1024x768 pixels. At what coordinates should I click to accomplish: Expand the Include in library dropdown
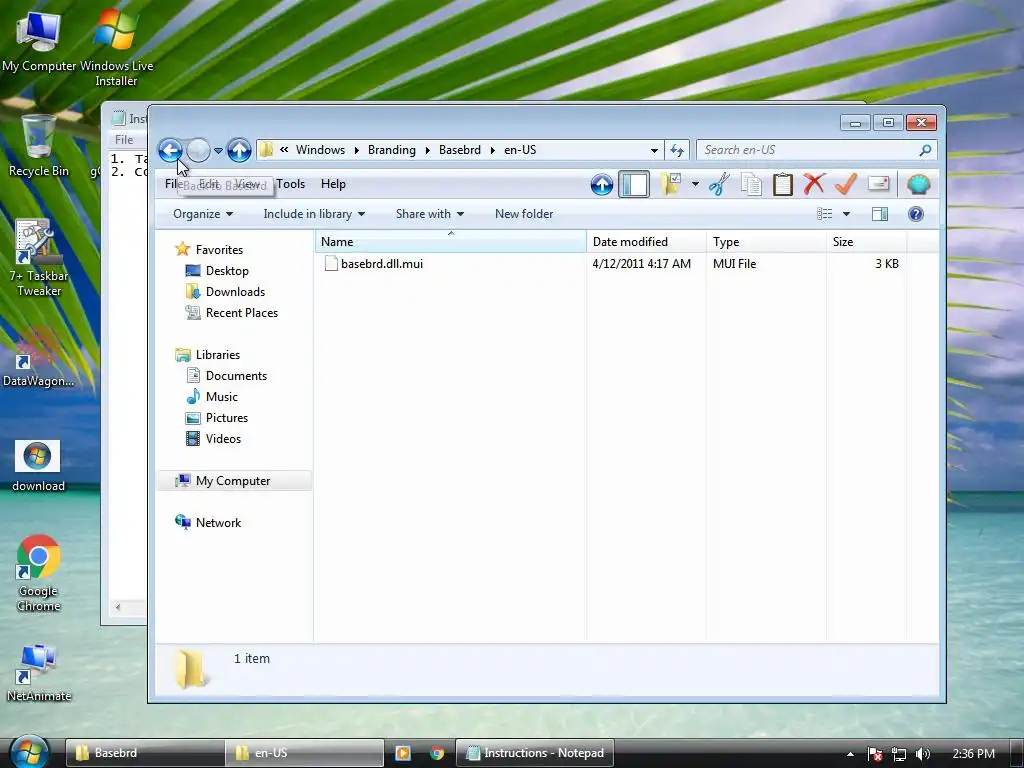314,214
